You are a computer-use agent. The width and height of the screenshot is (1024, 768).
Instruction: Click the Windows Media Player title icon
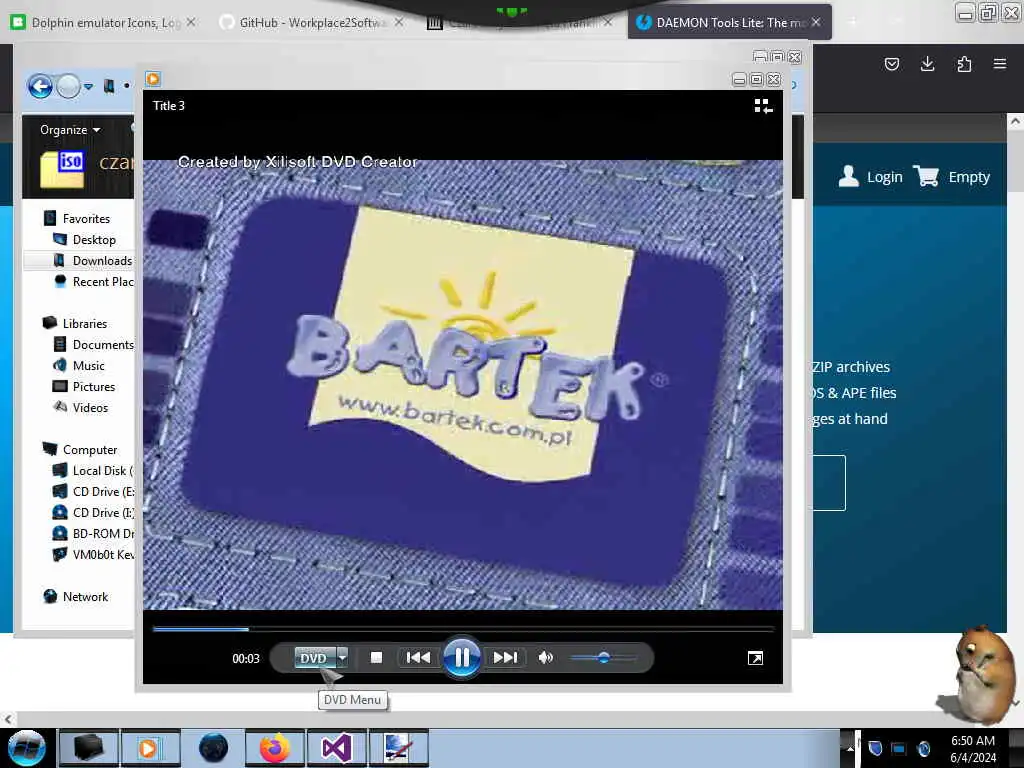153,79
